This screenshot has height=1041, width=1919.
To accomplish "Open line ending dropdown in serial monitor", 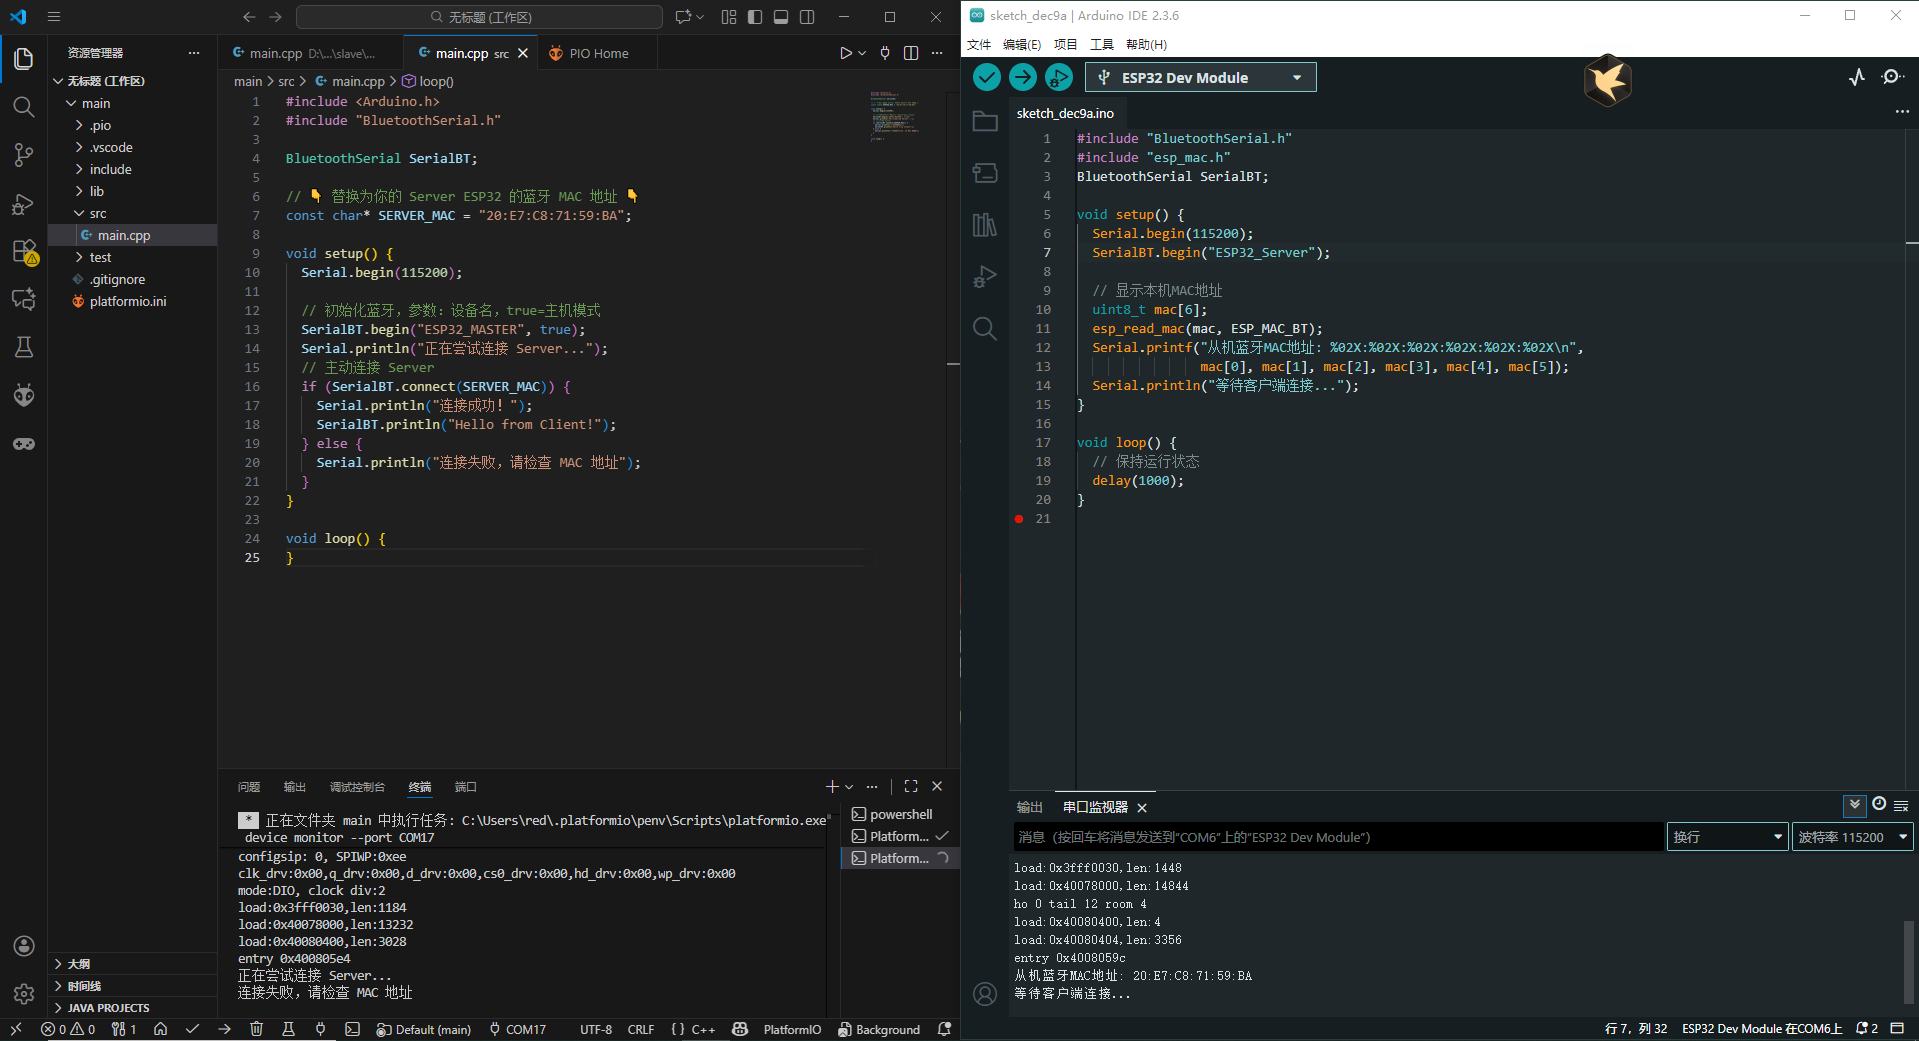I will tap(1727, 837).
